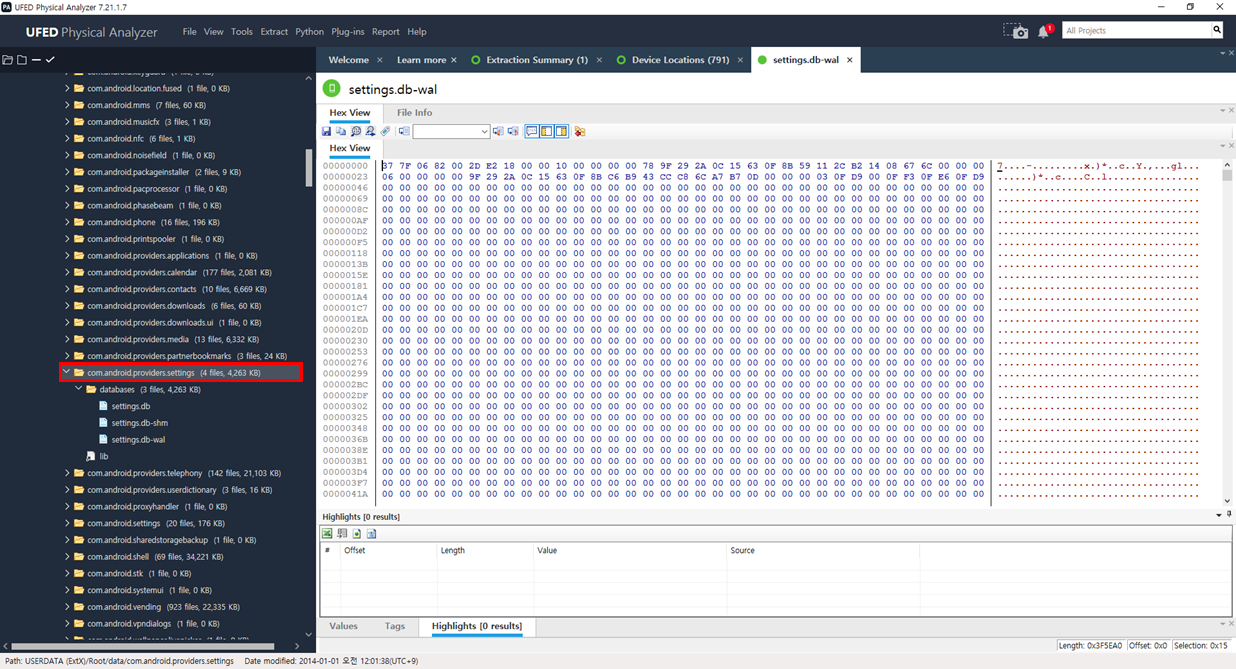Viewport: 1236px width, 669px height.
Task: Click the copy icon in hex toolbar
Action: pyautogui.click(x=341, y=132)
